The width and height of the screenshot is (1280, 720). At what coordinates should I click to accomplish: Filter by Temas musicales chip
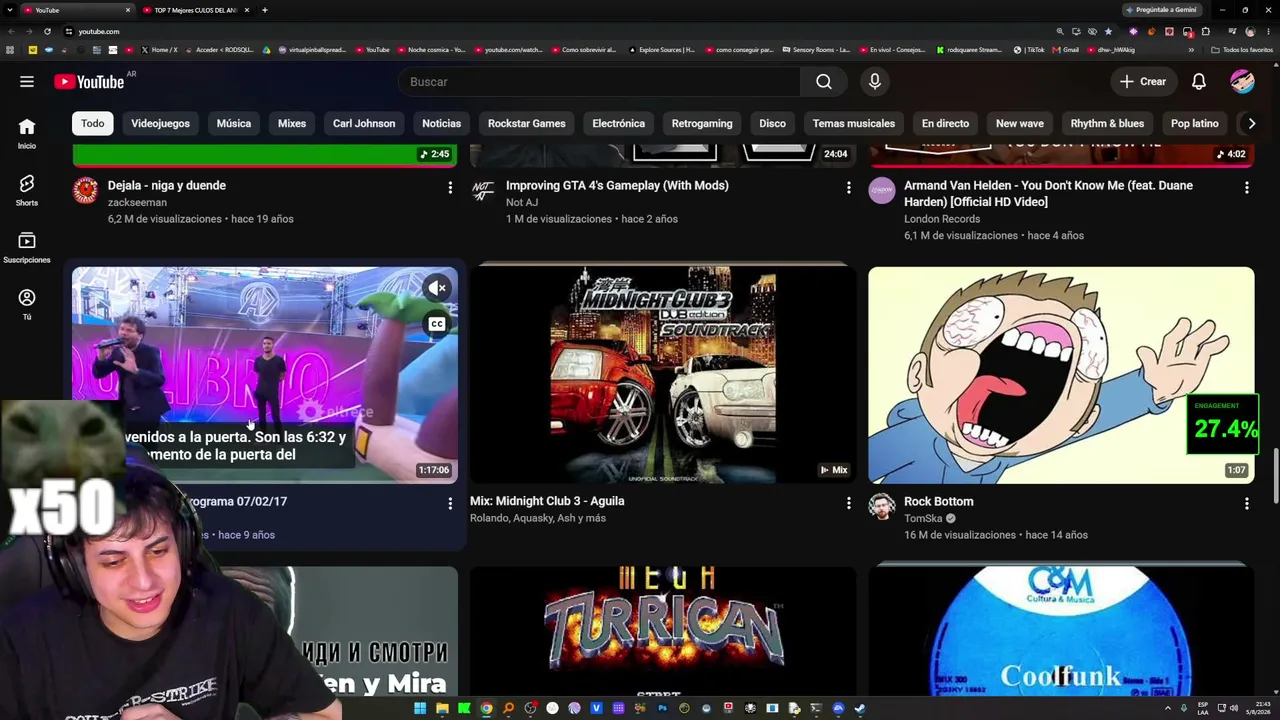[854, 123]
